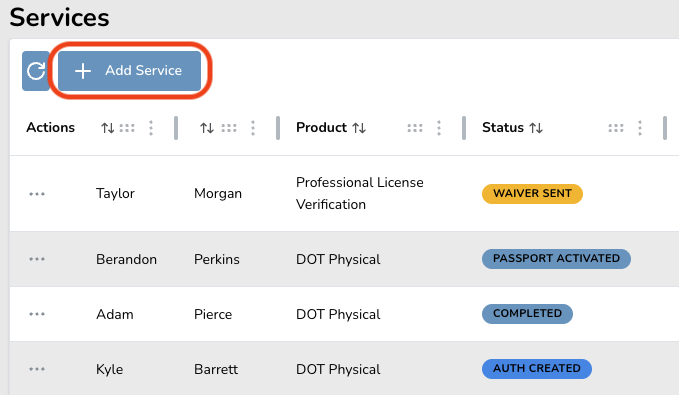Viewport: 679px width, 395px height.
Task: Open the first name column kebab menu
Action: pyautogui.click(x=151, y=128)
